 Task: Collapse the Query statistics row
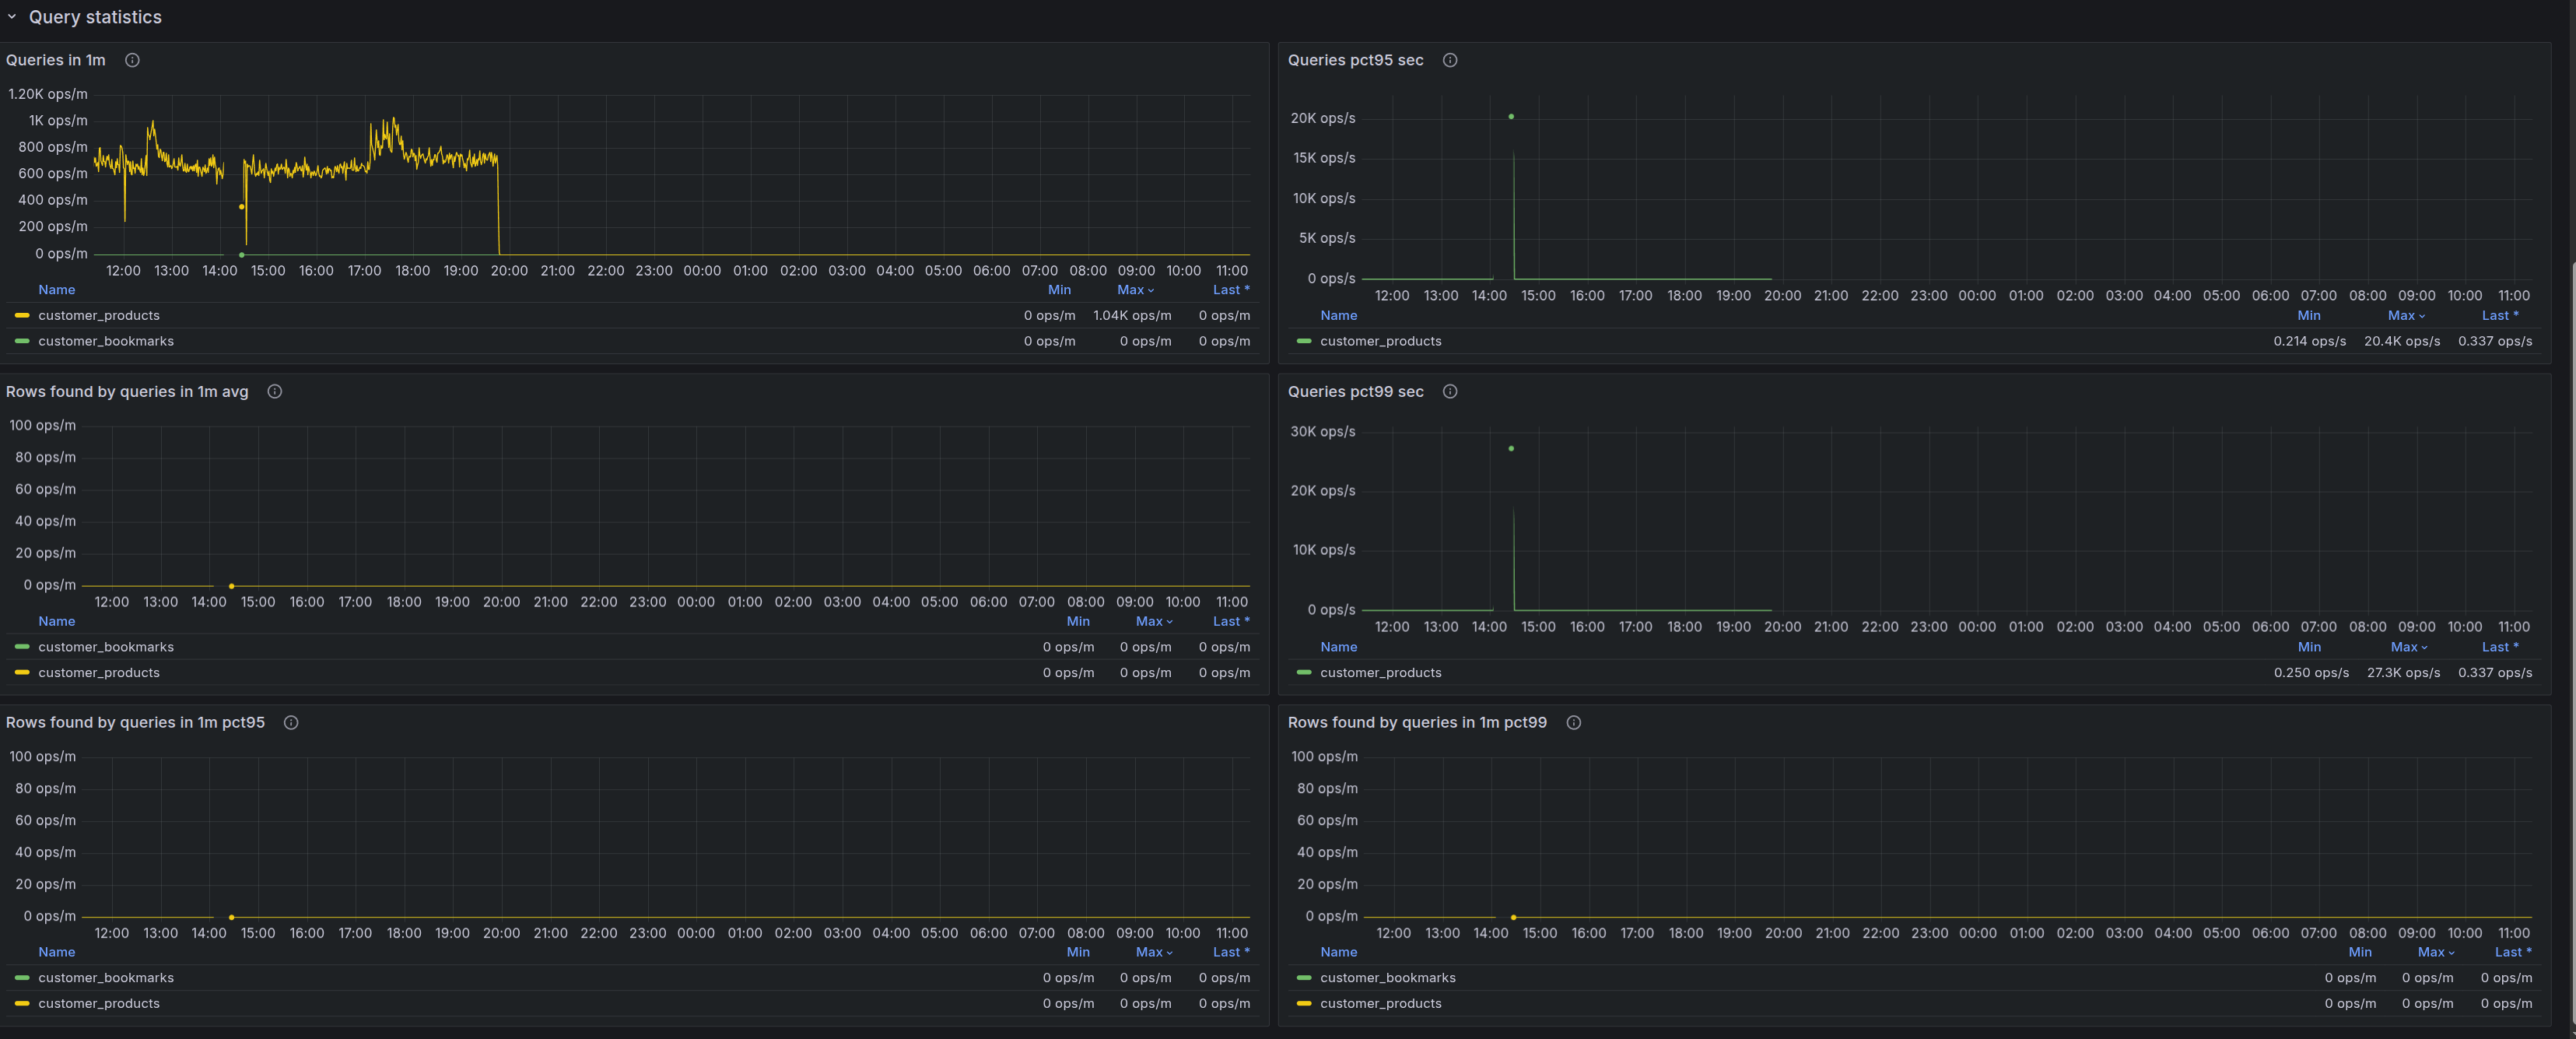(12, 17)
